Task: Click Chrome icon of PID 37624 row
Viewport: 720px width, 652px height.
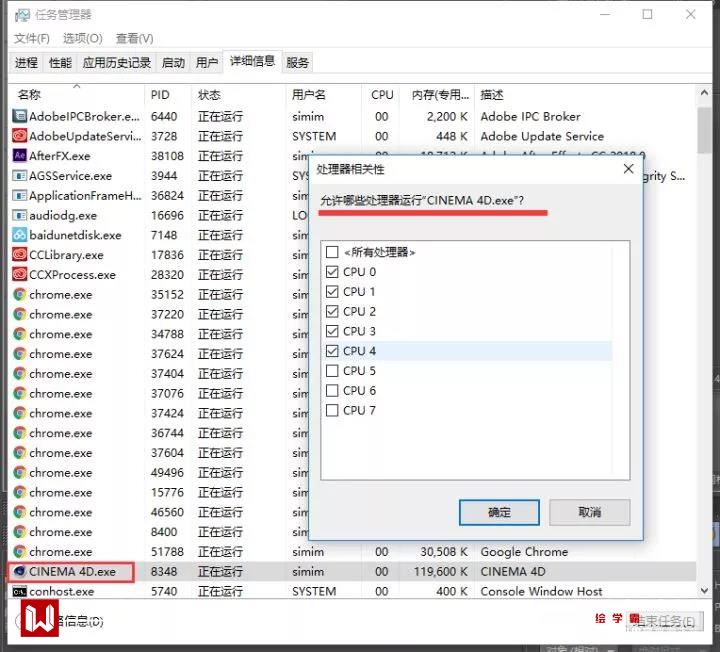Action: pos(19,354)
